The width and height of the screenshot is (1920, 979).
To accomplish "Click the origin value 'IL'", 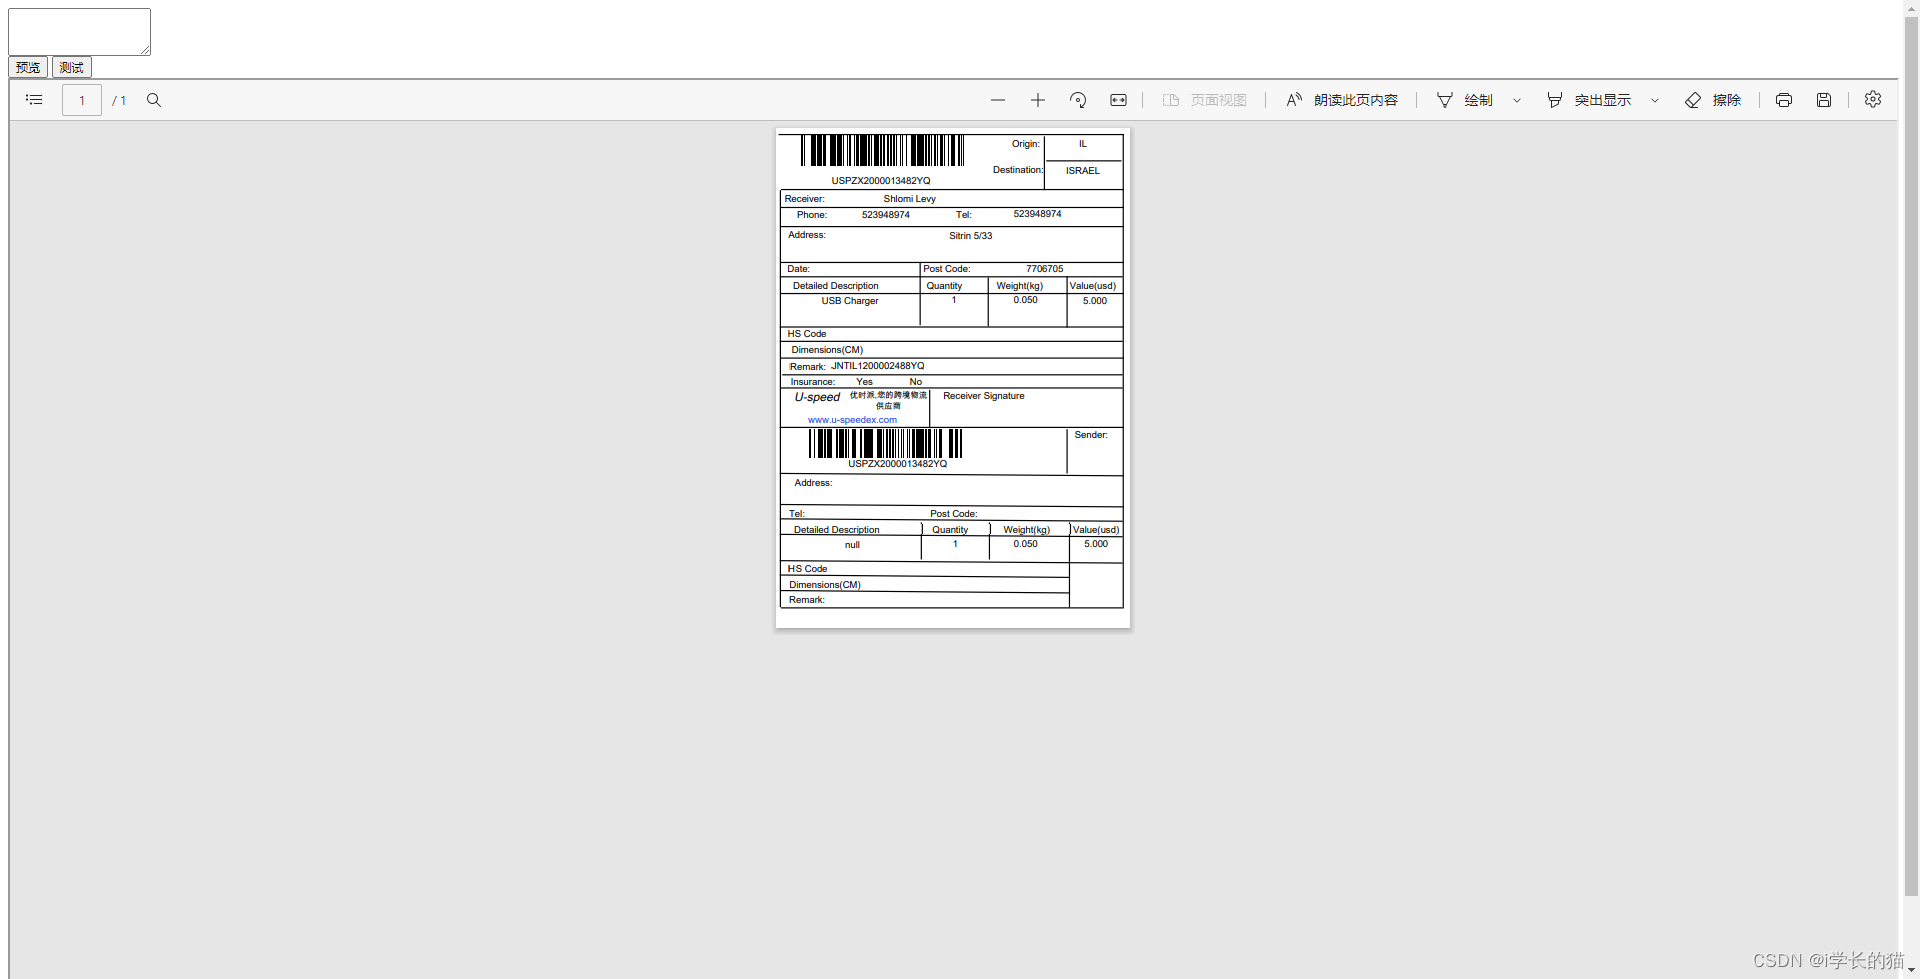I will [x=1082, y=144].
